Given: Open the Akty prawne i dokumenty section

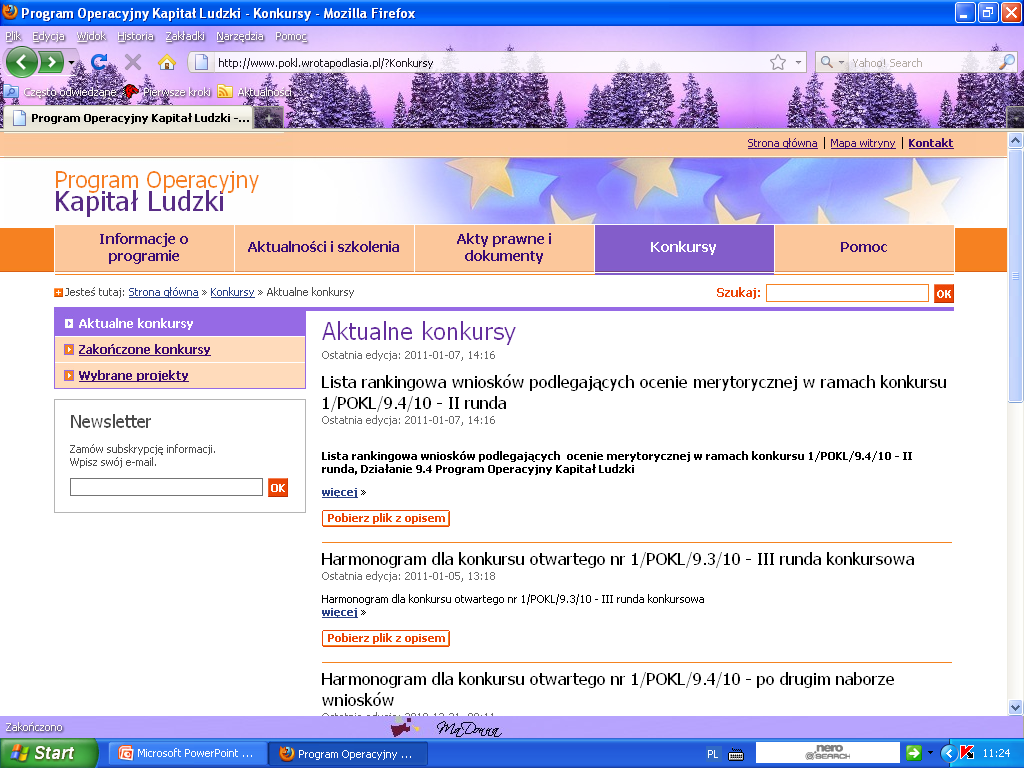Looking at the screenshot, I should tap(504, 248).
